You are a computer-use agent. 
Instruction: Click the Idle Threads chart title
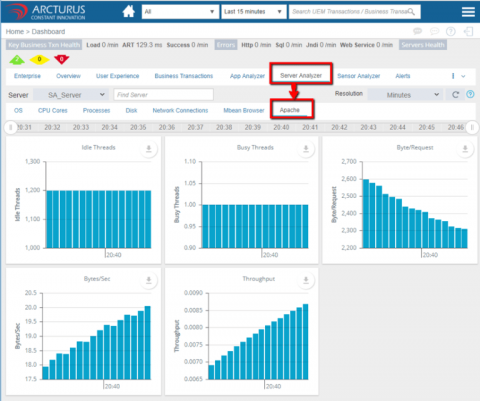(98, 147)
